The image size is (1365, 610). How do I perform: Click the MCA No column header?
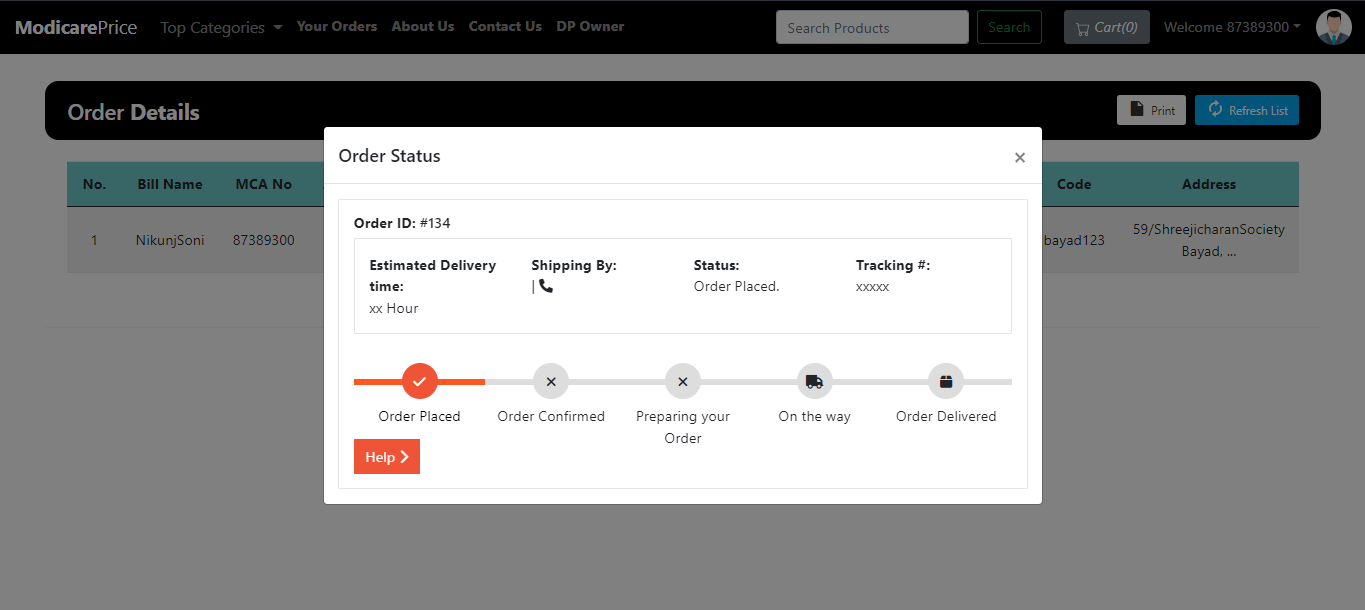pyautogui.click(x=264, y=184)
